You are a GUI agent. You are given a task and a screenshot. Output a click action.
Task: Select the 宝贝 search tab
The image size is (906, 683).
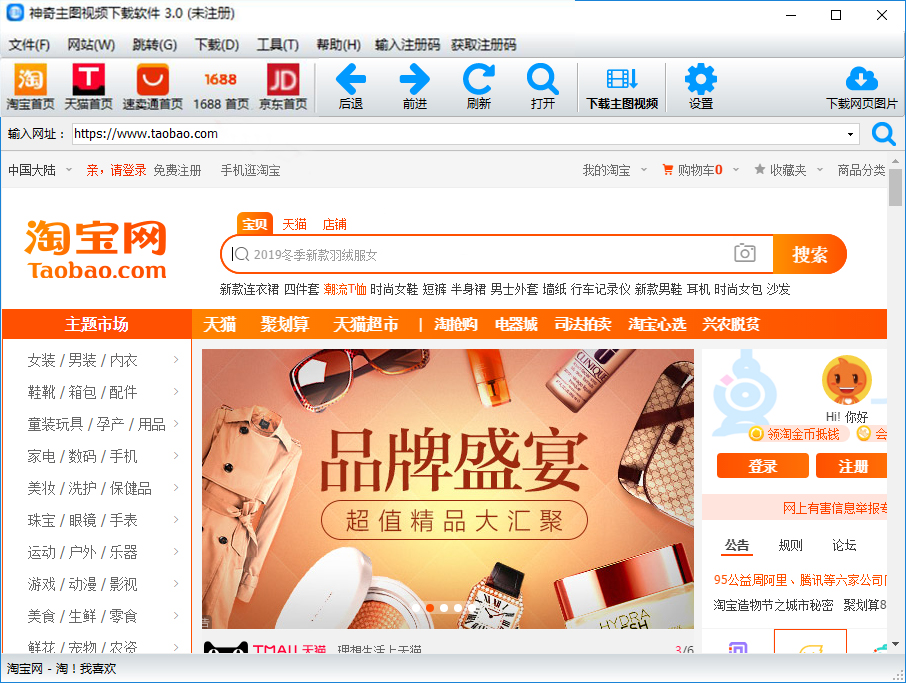pyautogui.click(x=254, y=224)
